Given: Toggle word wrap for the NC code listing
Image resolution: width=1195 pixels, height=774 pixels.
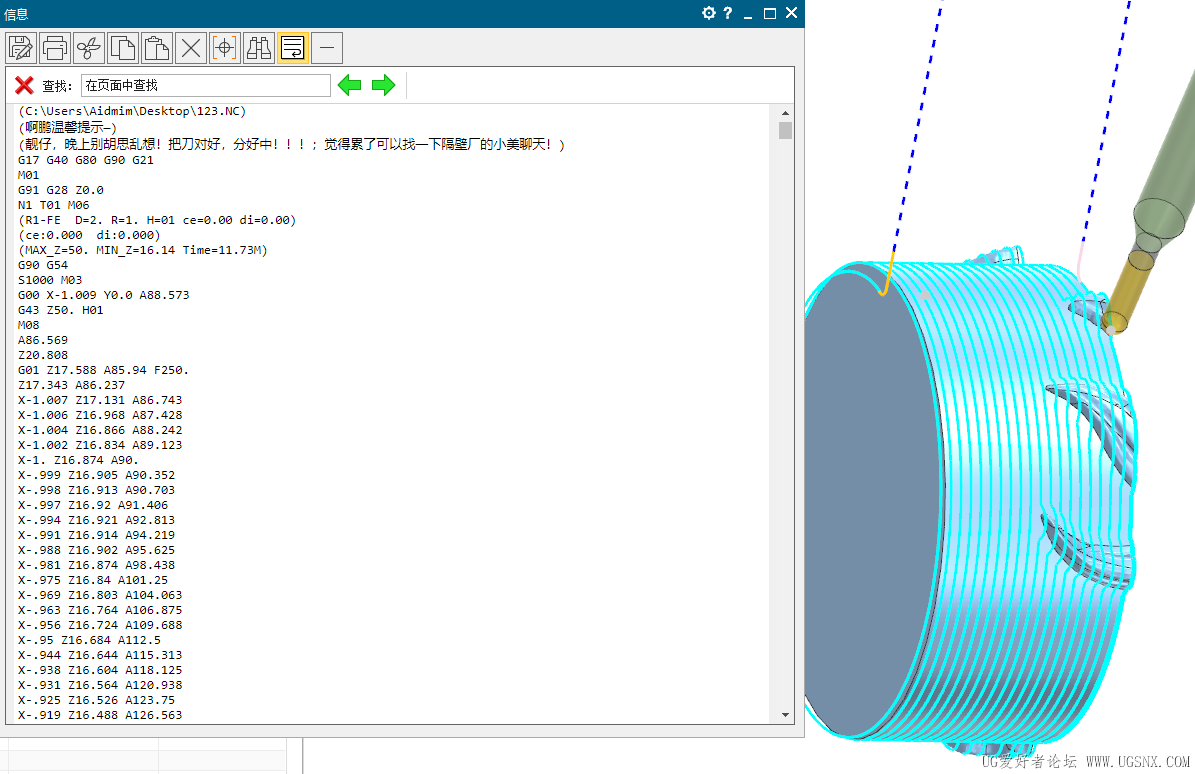Looking at the screenshot, I should 292,47.
